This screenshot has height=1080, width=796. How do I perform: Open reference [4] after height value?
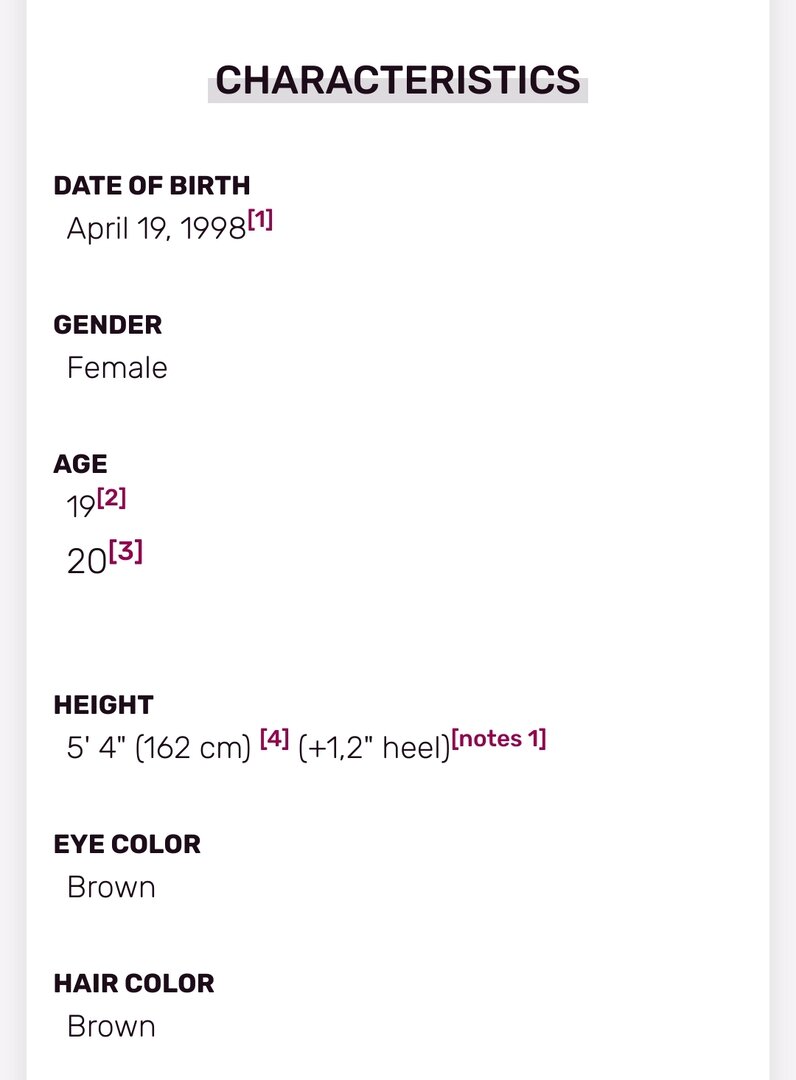pyautogui.click(x=274, y=738)
